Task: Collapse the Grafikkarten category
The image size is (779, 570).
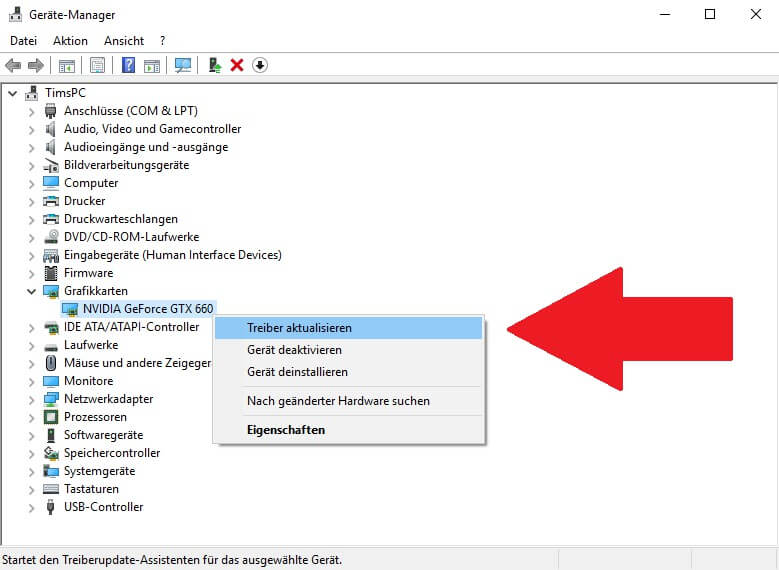Action: pos(31,291)
